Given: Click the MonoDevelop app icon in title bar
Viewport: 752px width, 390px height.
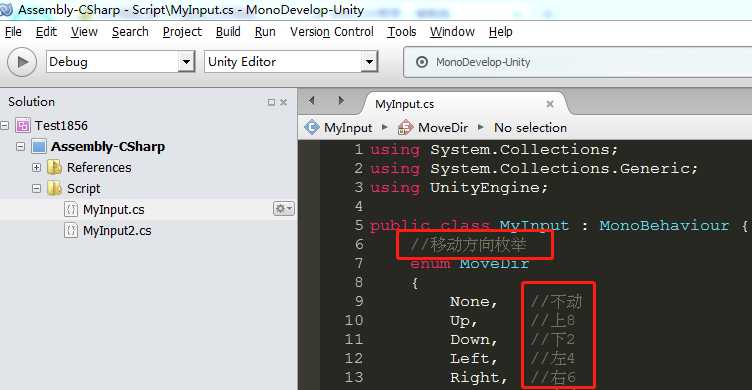Looking at the screenshot, I should tap(7, 9).
